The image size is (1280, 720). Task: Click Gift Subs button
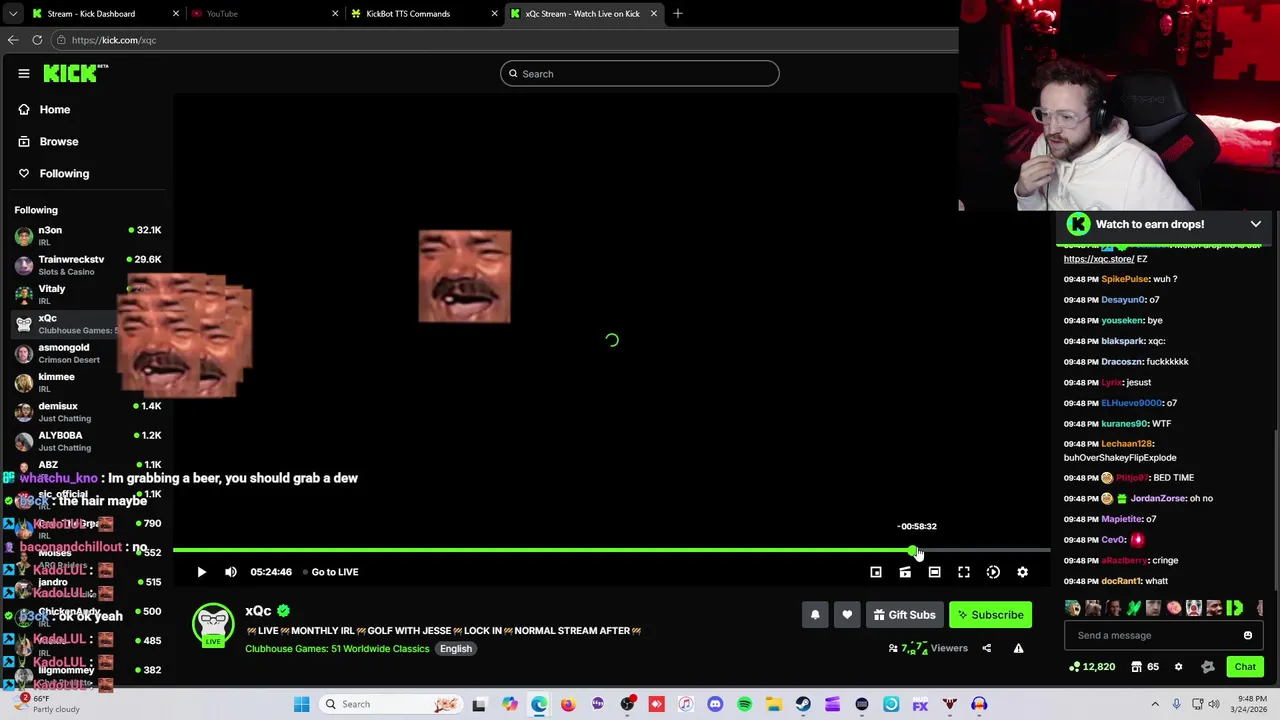[904, 615]
